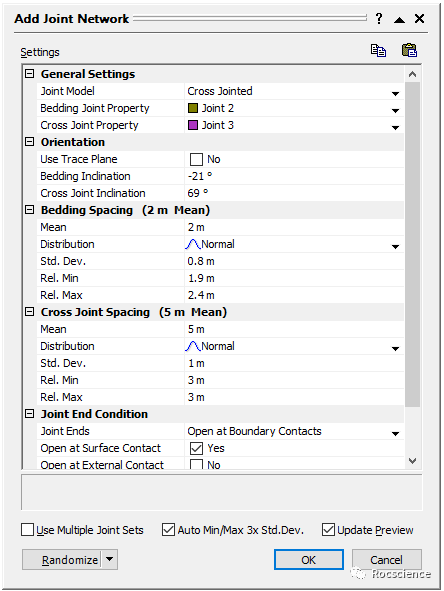Toggle Auto Min/Max 3x Std.Dev. checkbox

pos(168,530)
